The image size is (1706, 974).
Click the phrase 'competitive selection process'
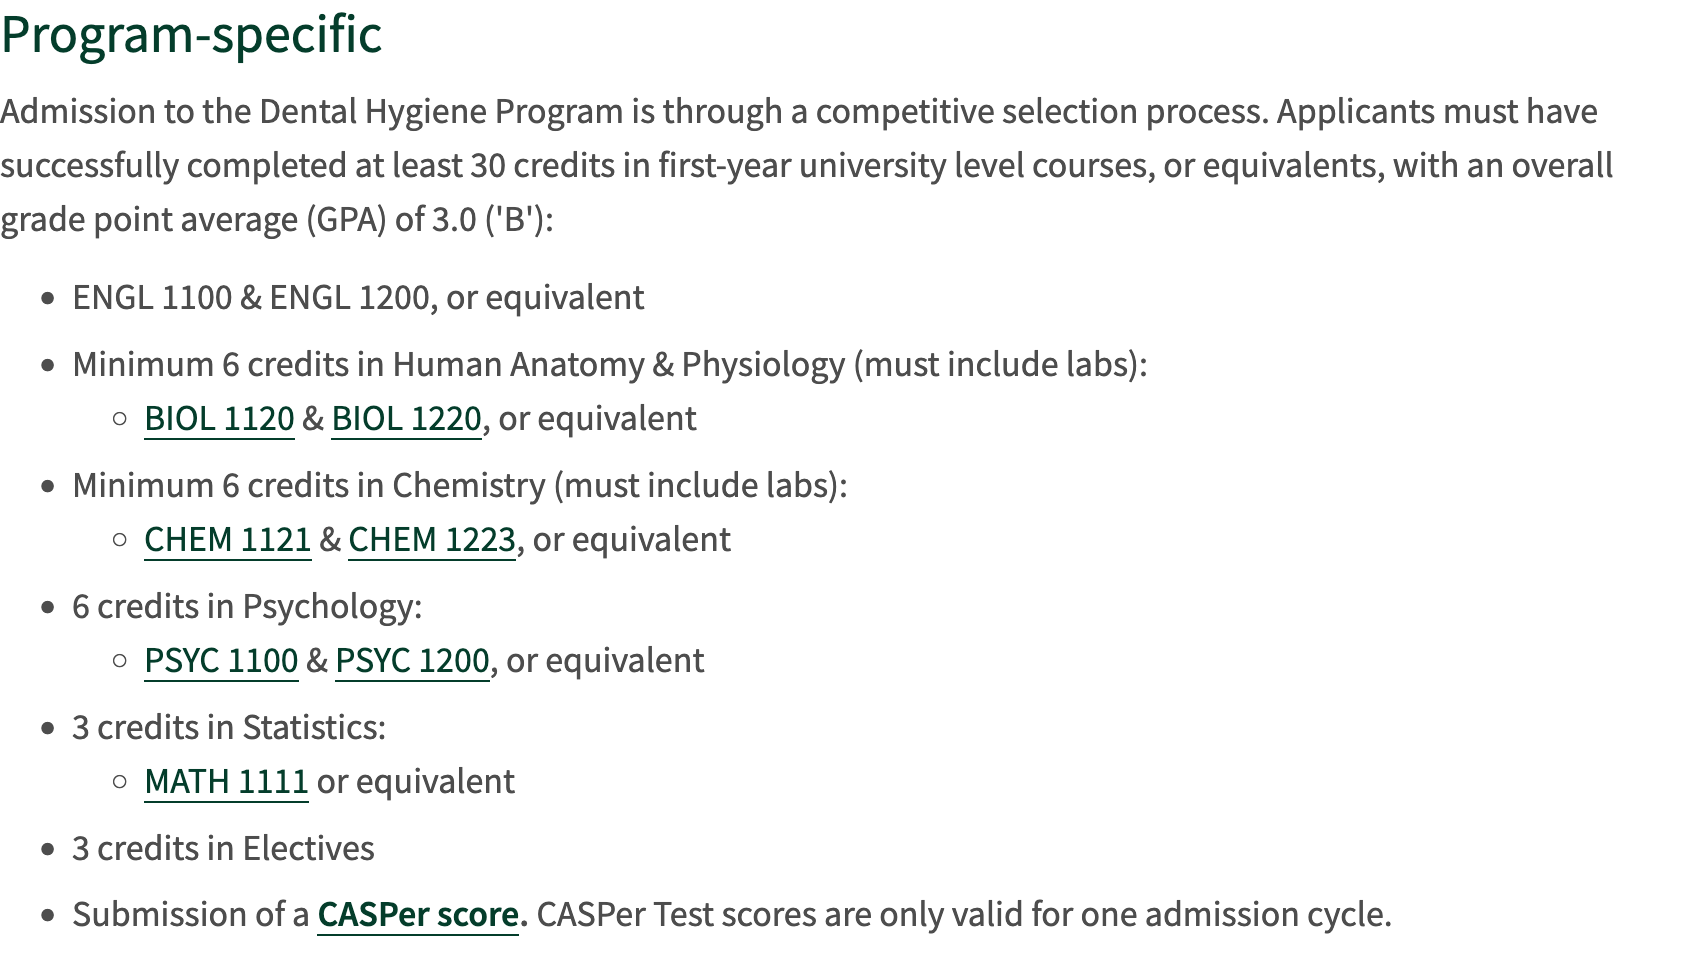click(1027, 112)
